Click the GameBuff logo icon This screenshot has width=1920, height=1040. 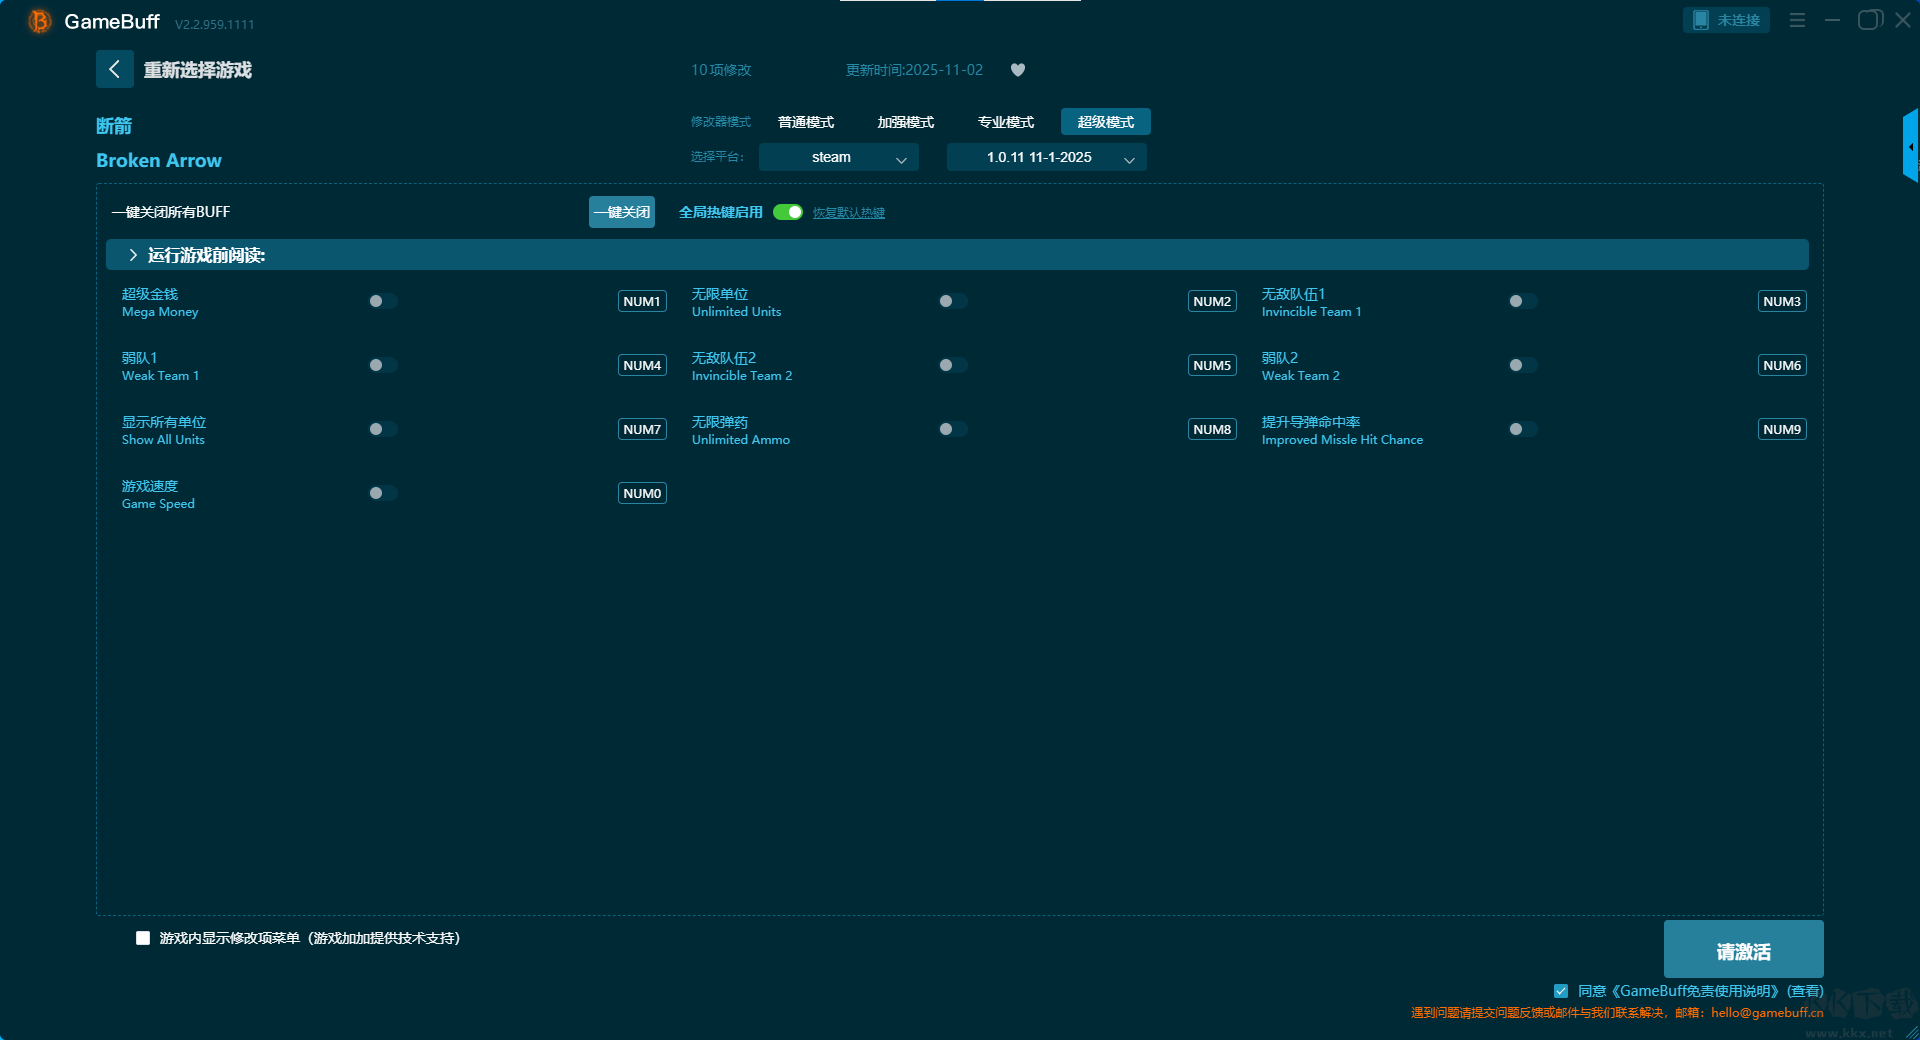(x=39, y=21)
